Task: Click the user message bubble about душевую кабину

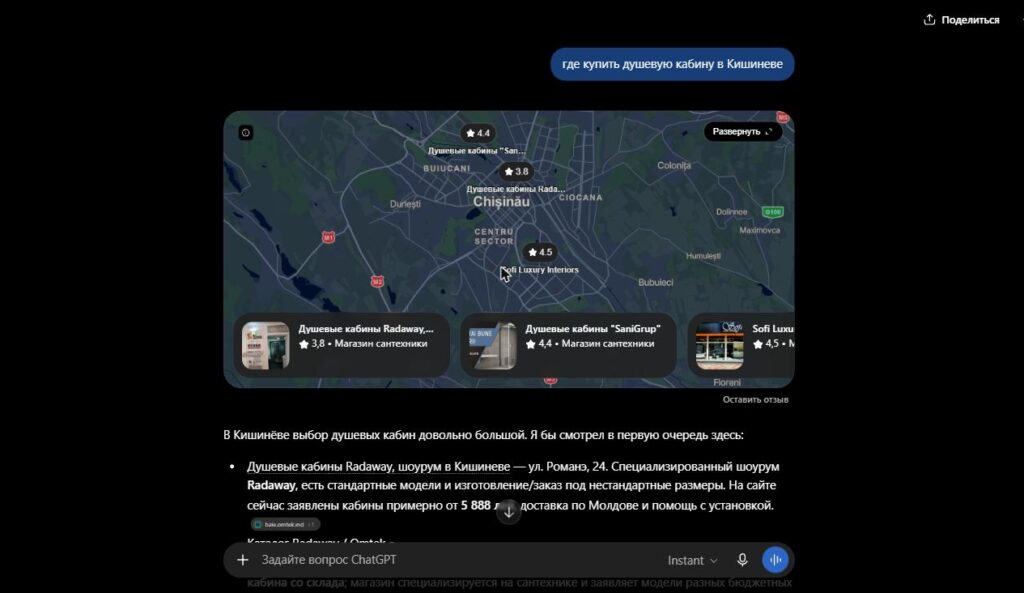Action: coord(672,64)
